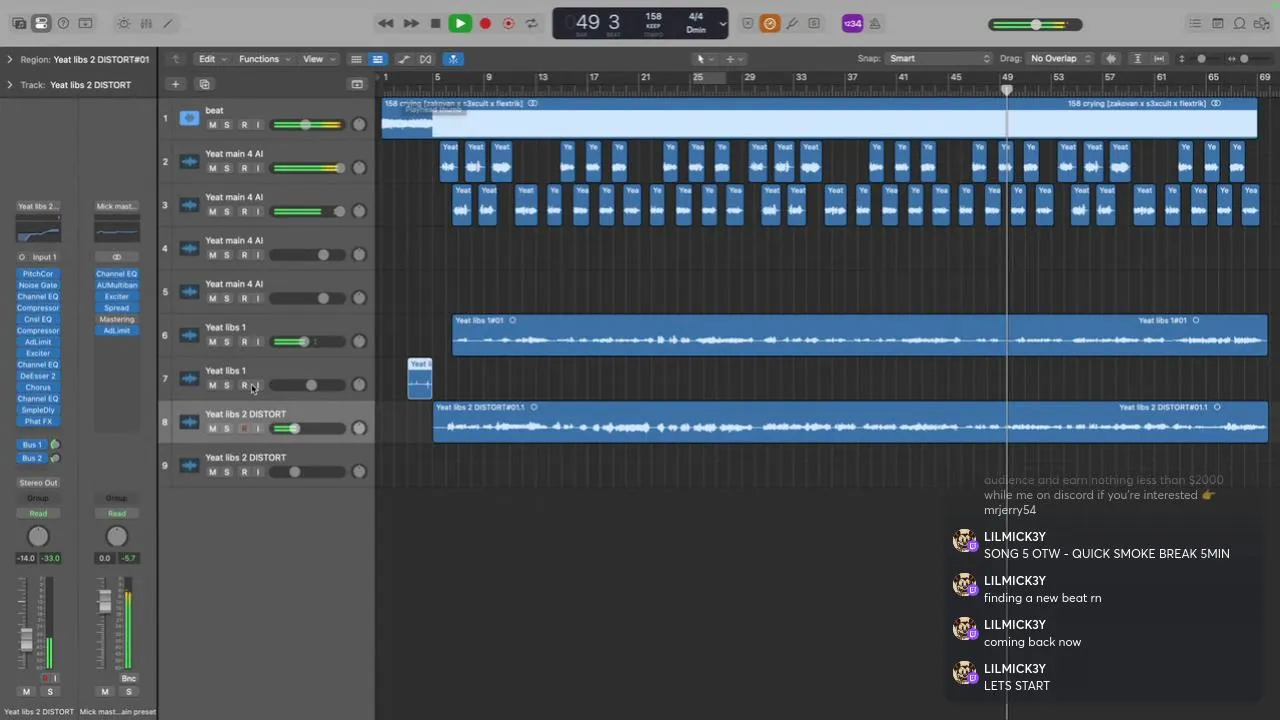This screenshot has height=720, width=1280.
Task: Open the Snap Smart dropdown
Action: 939,59
